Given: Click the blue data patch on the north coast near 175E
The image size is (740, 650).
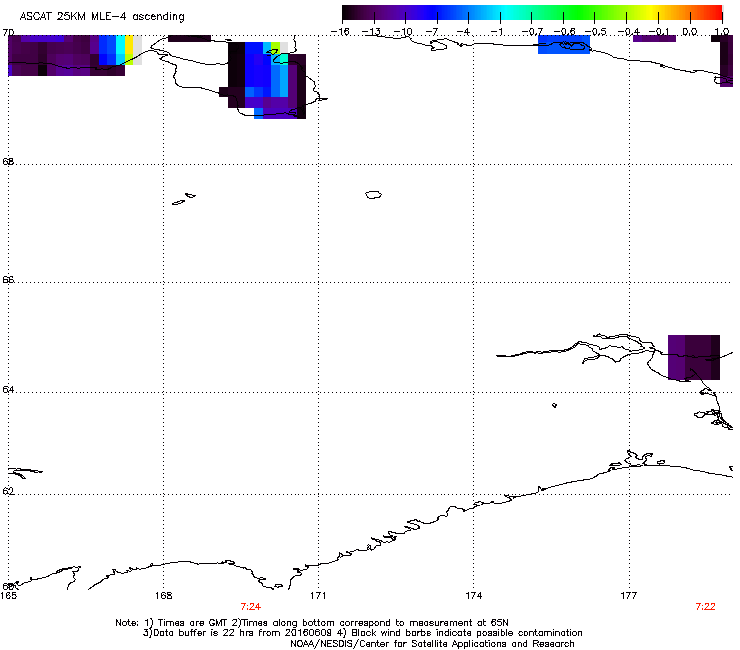Looking at the screenshot, I should click(564, 45).
